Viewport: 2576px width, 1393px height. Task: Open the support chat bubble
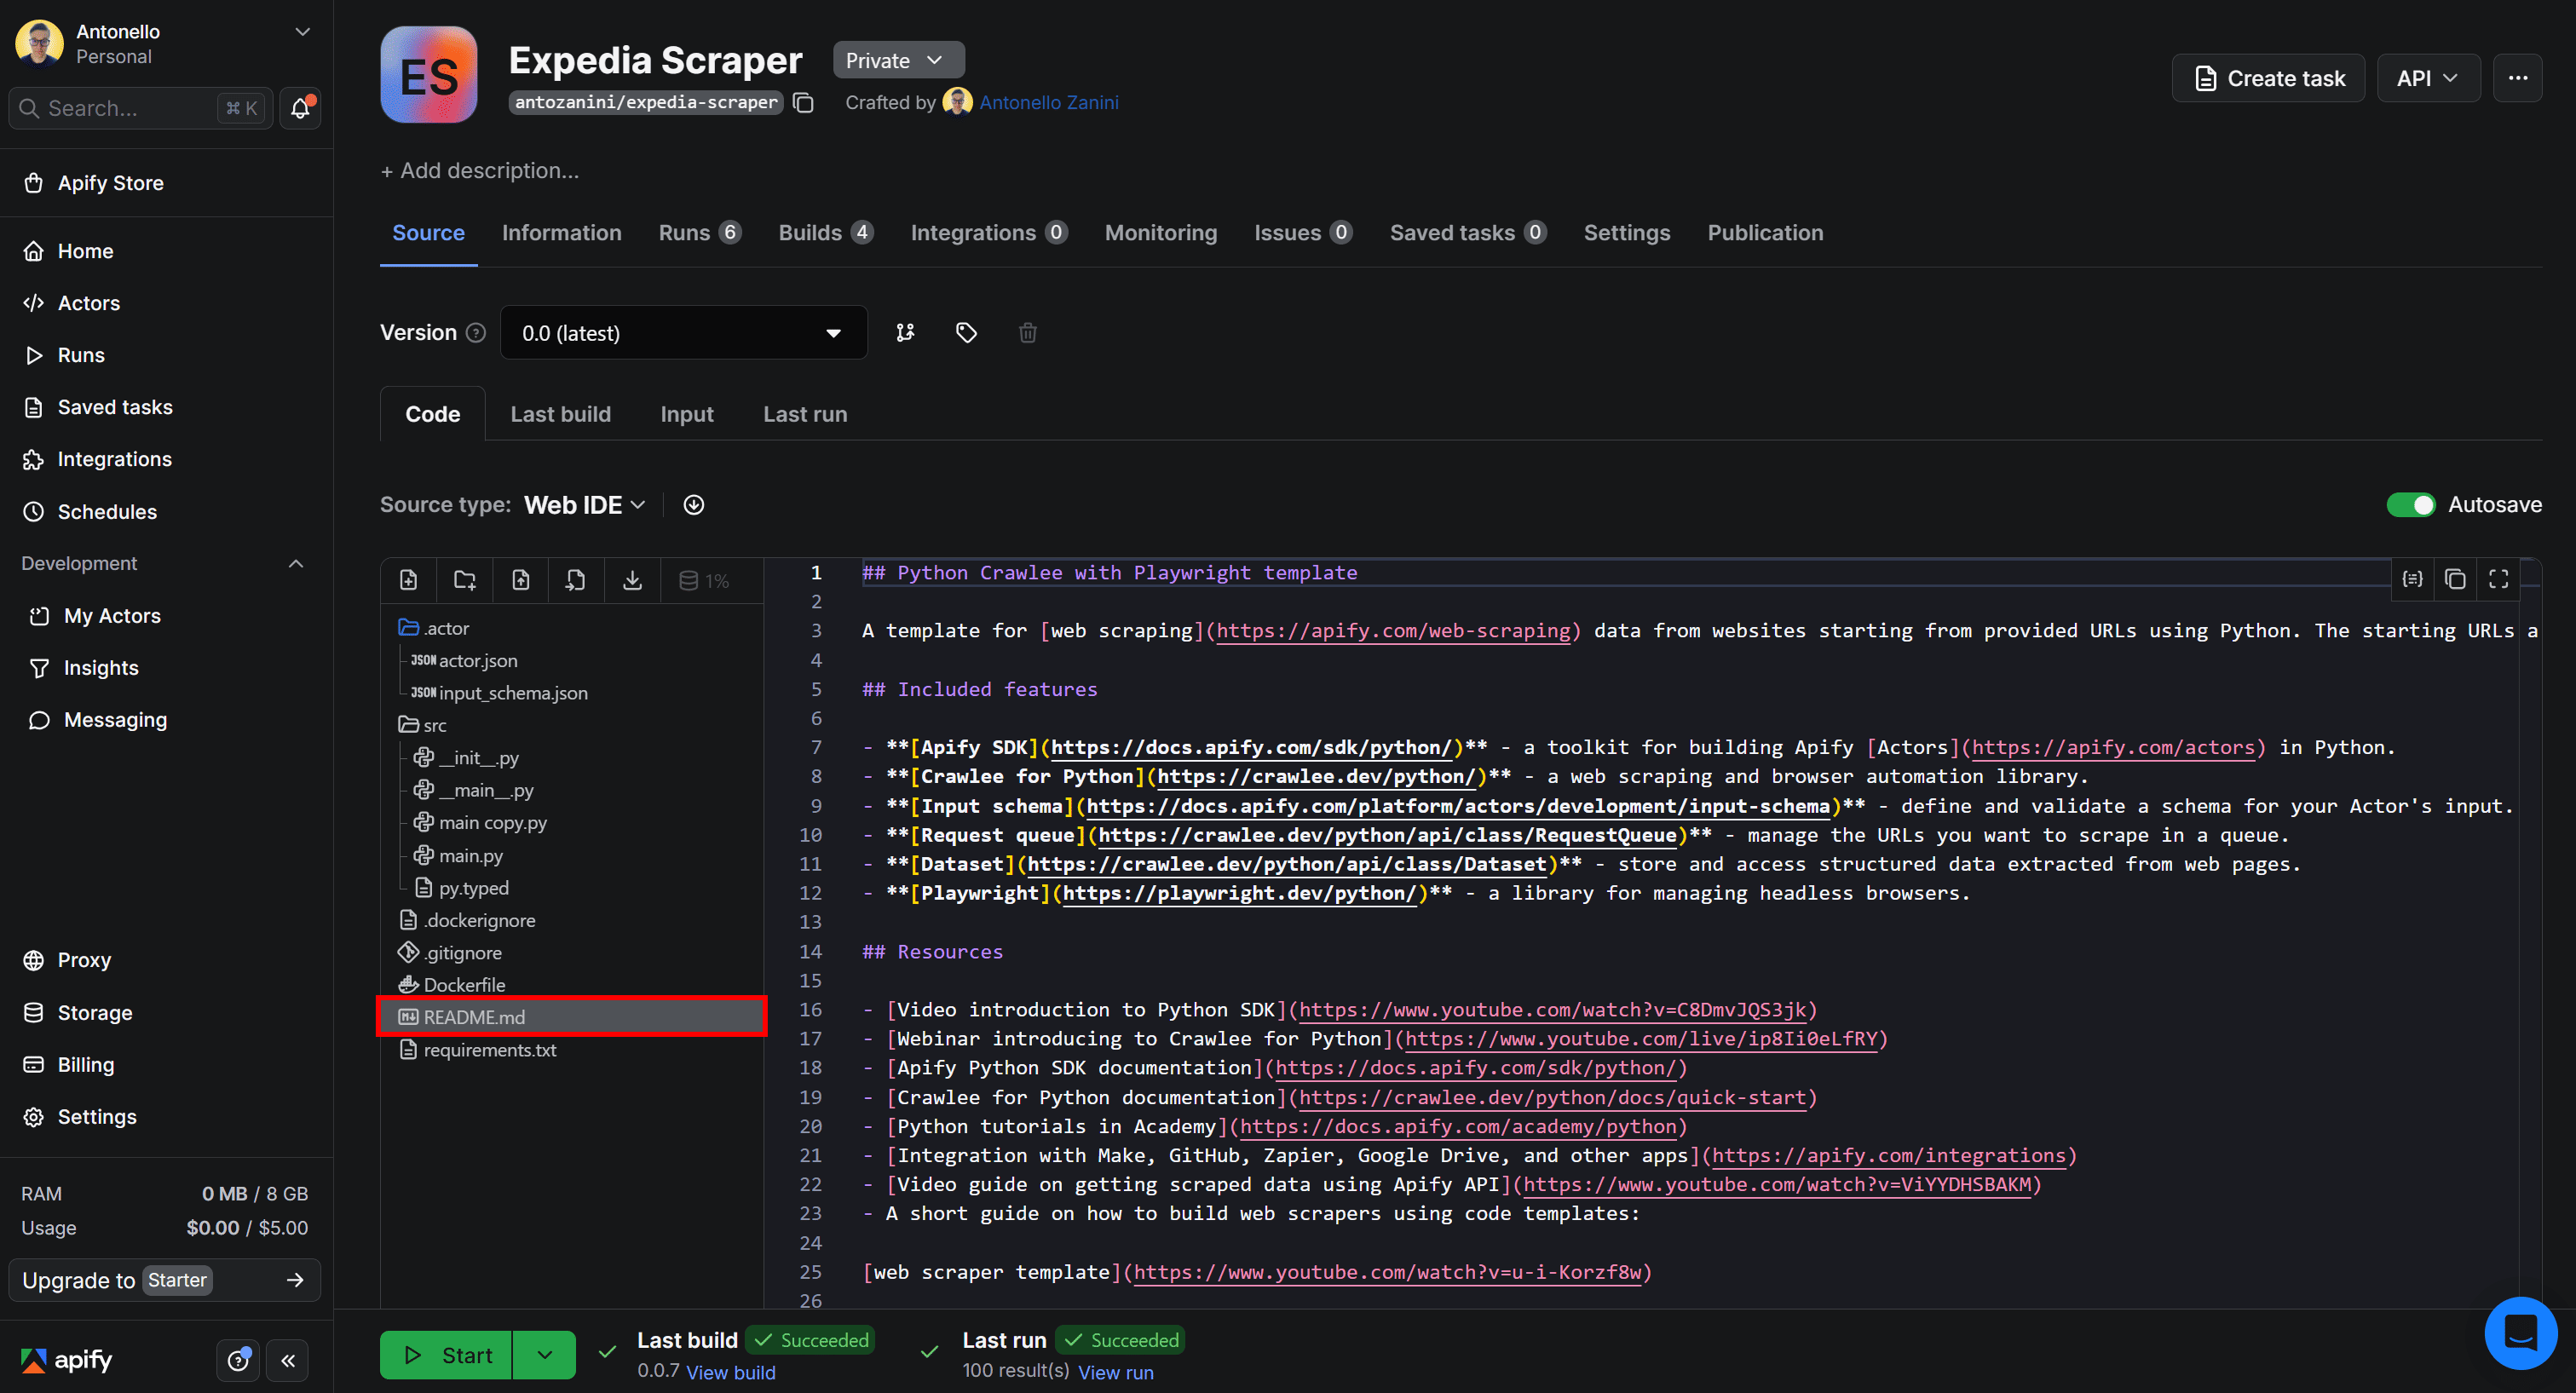click(x=2520, y=1332)
